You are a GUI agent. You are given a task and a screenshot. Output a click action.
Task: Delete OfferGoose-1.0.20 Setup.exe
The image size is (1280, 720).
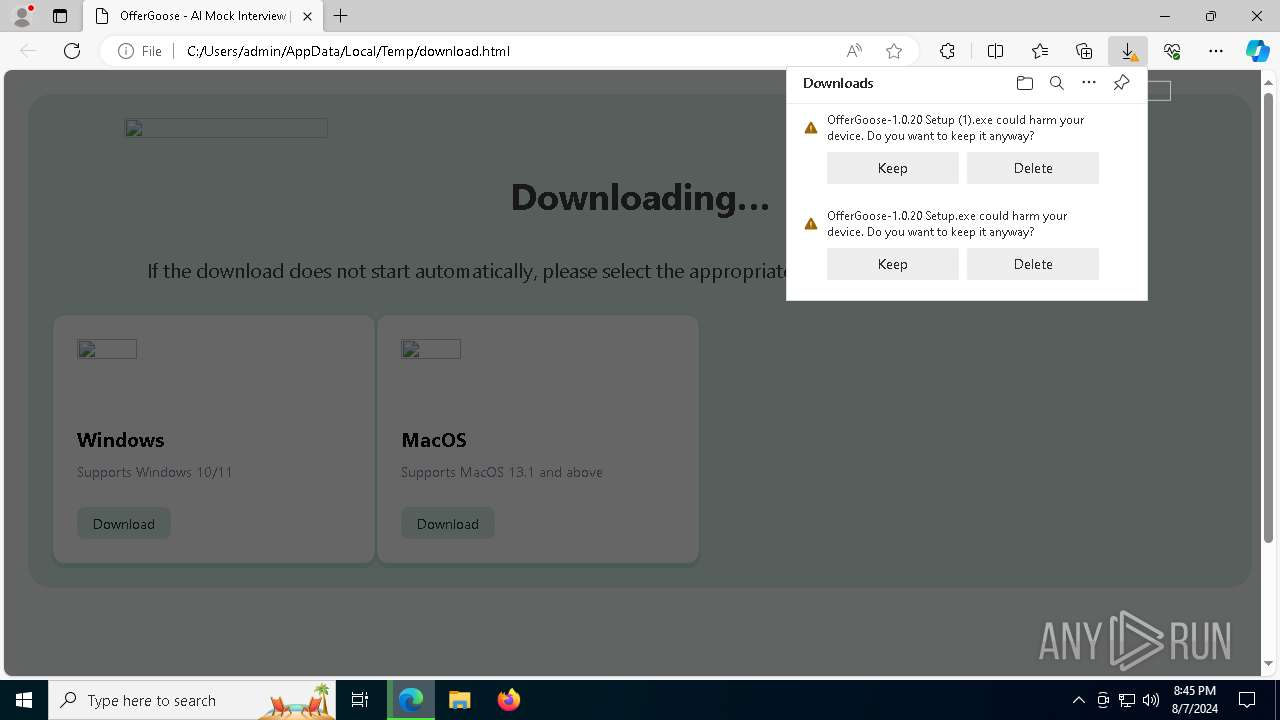tap(1033, 264)
